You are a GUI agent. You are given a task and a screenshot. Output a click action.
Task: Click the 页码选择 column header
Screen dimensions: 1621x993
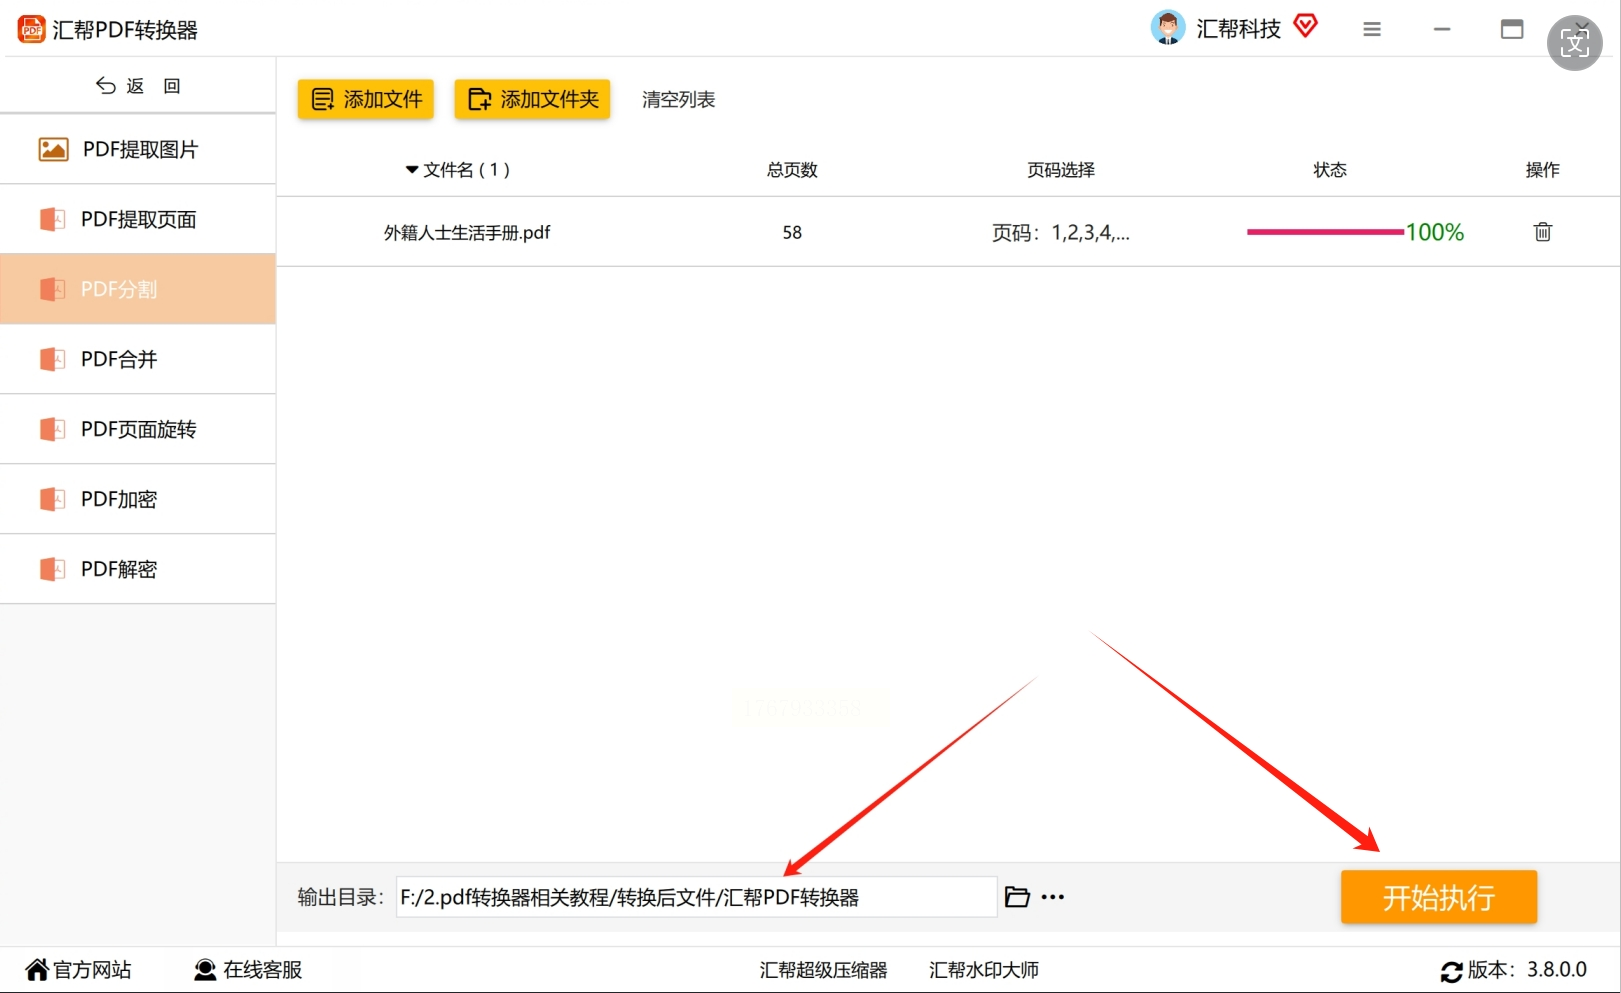[1061, 170]
